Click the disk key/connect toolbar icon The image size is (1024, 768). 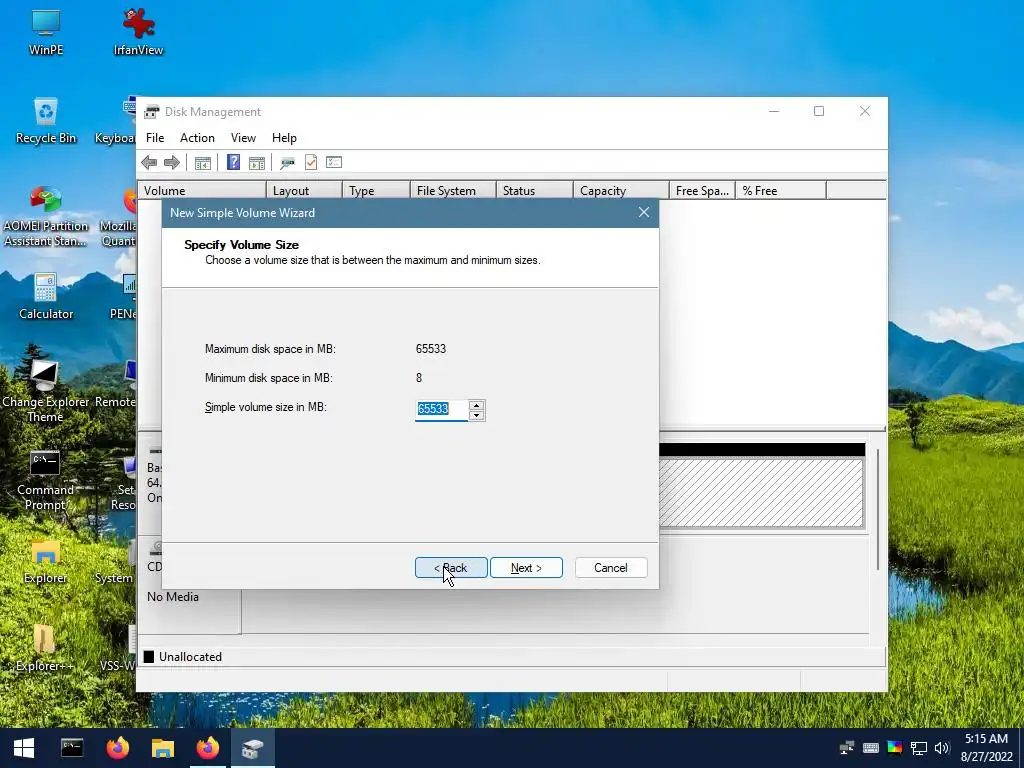287,163
